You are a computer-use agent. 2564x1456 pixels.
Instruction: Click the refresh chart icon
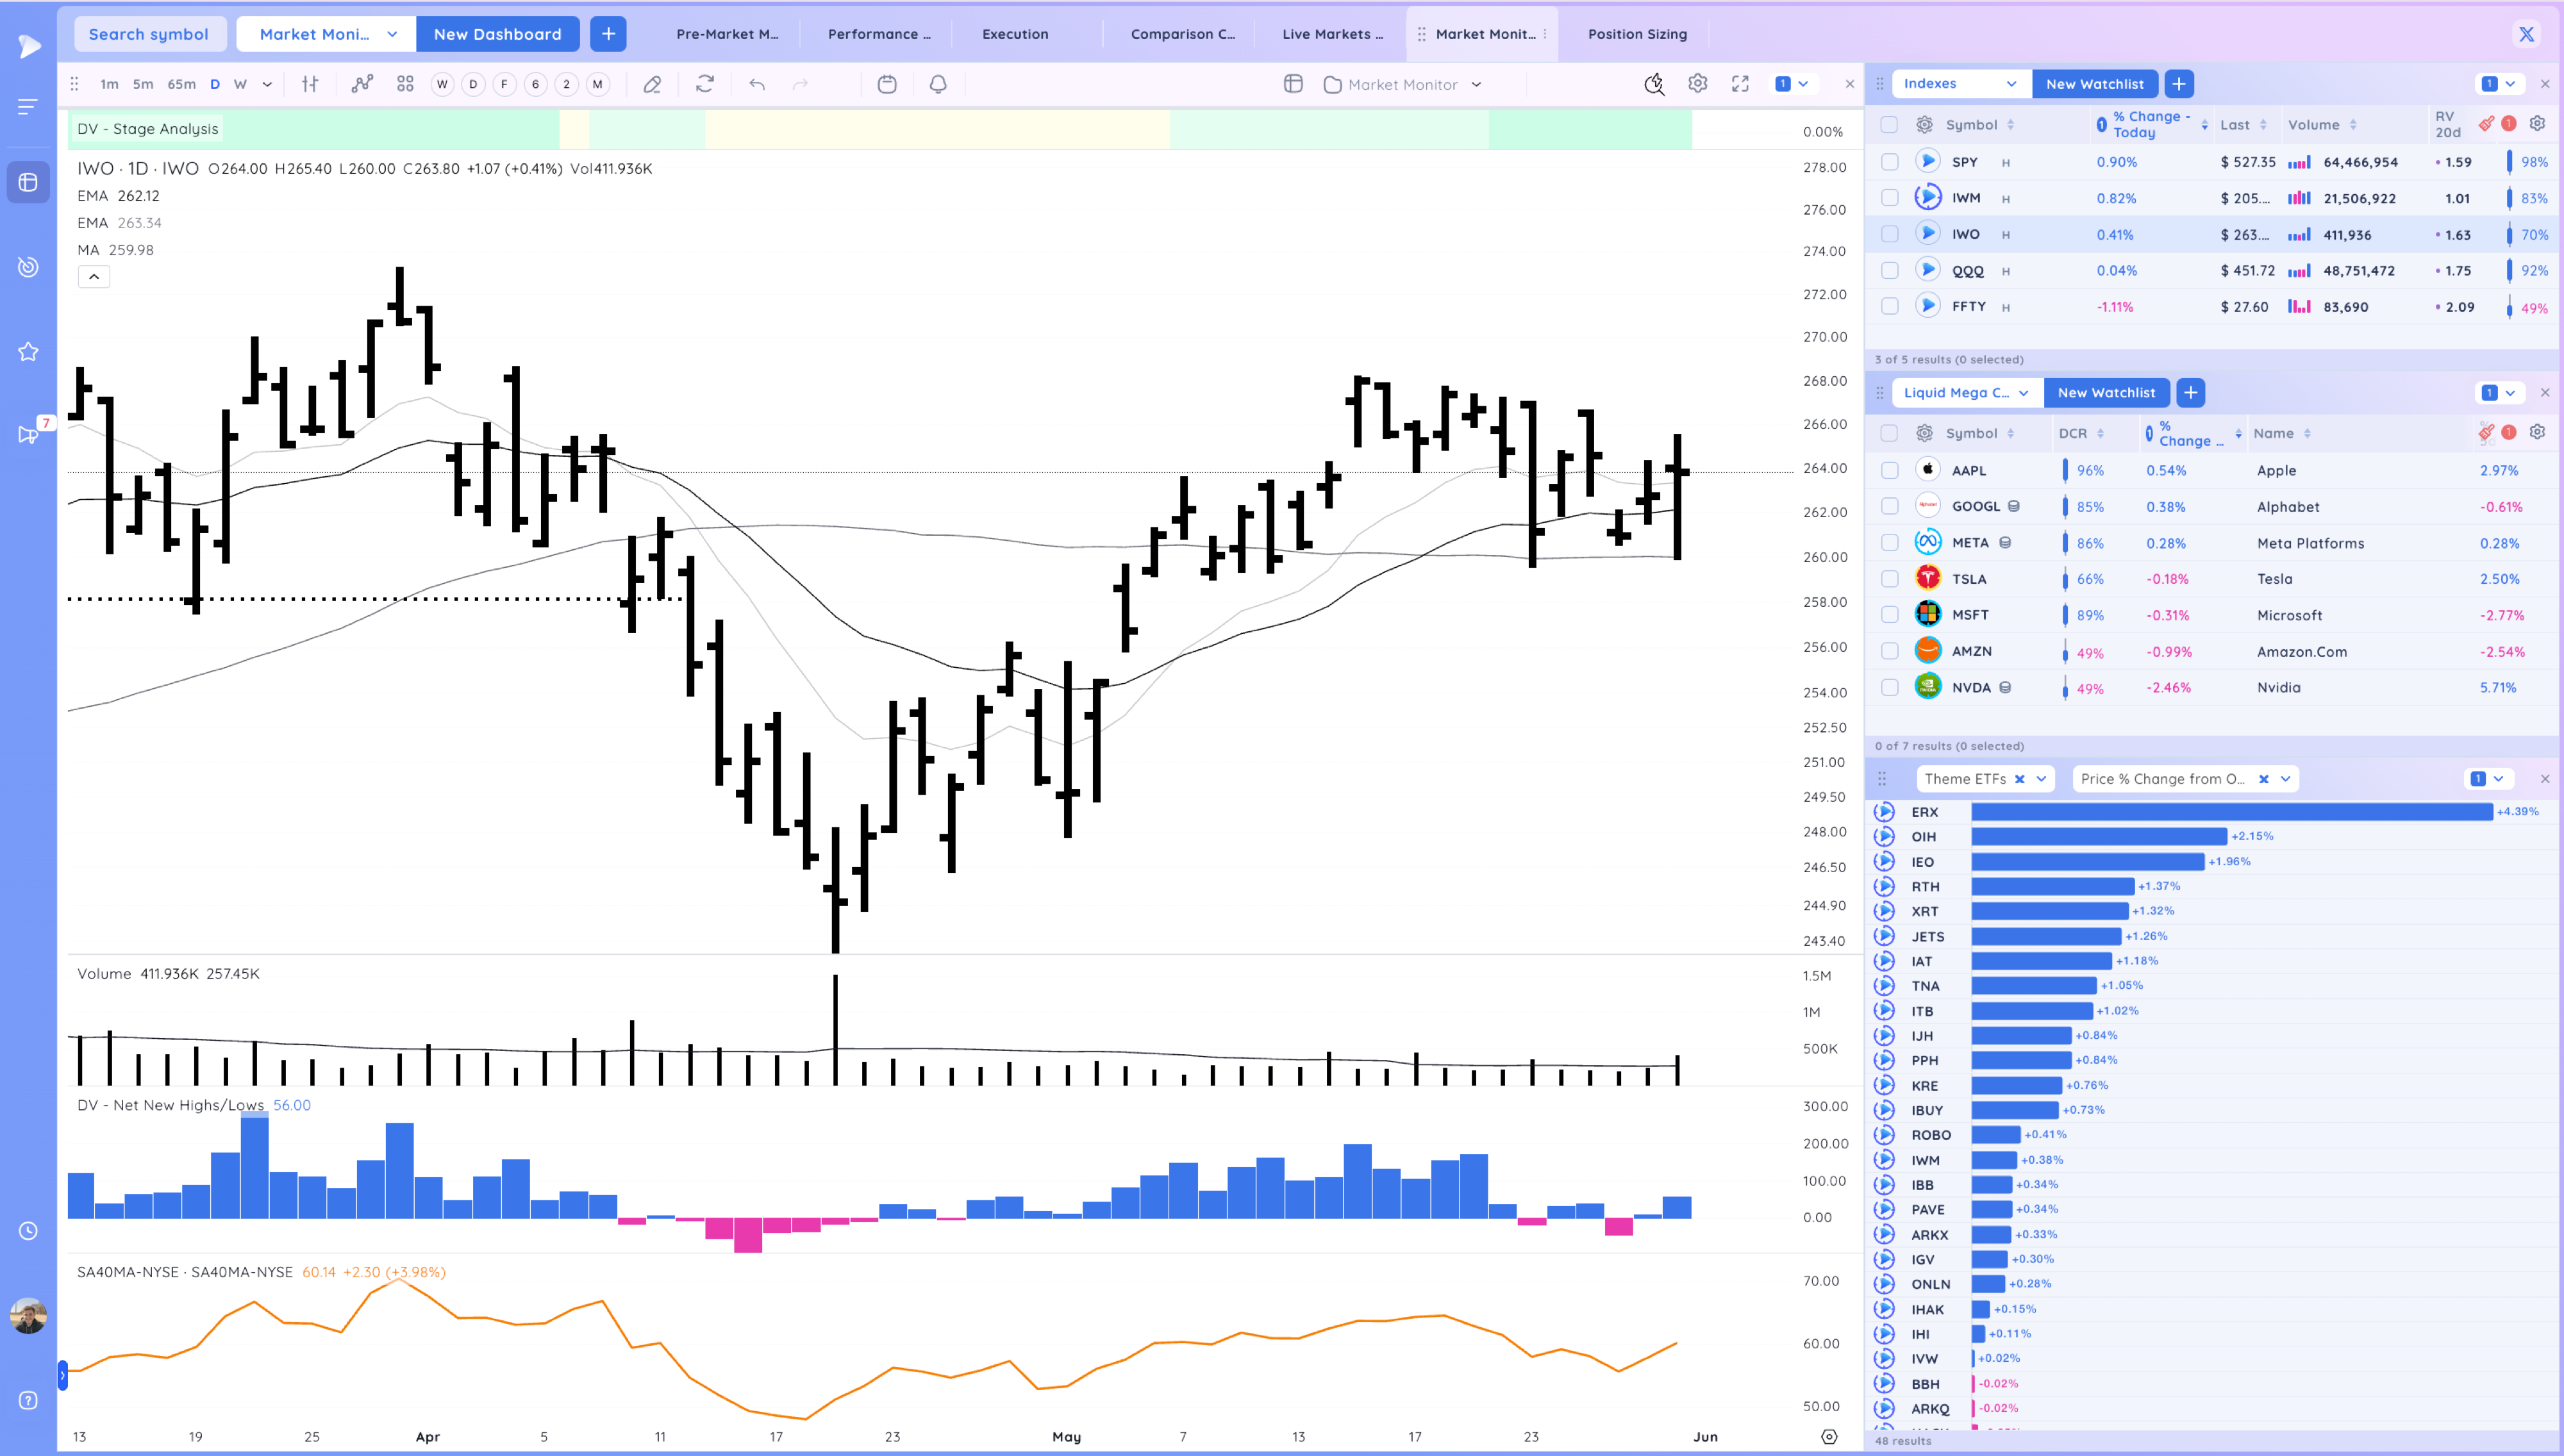[705, 84]
